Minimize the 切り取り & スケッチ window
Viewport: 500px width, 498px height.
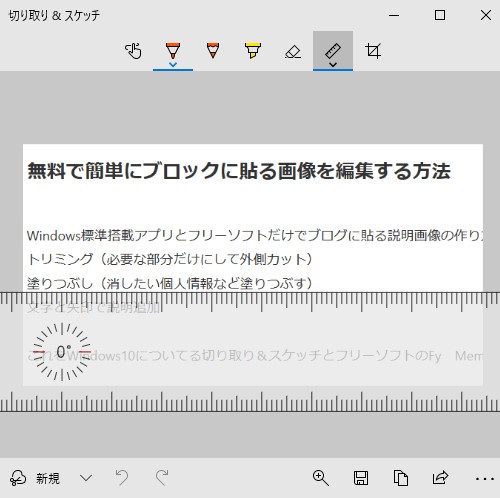point(394,15)
